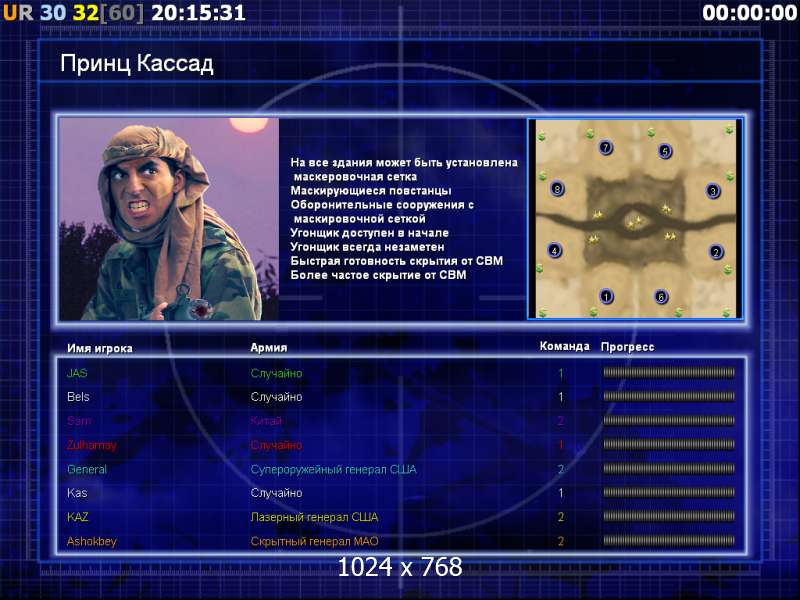
Task: Click 'Маскирующиеся повстанцы' ability line
Action: (371, 191)
